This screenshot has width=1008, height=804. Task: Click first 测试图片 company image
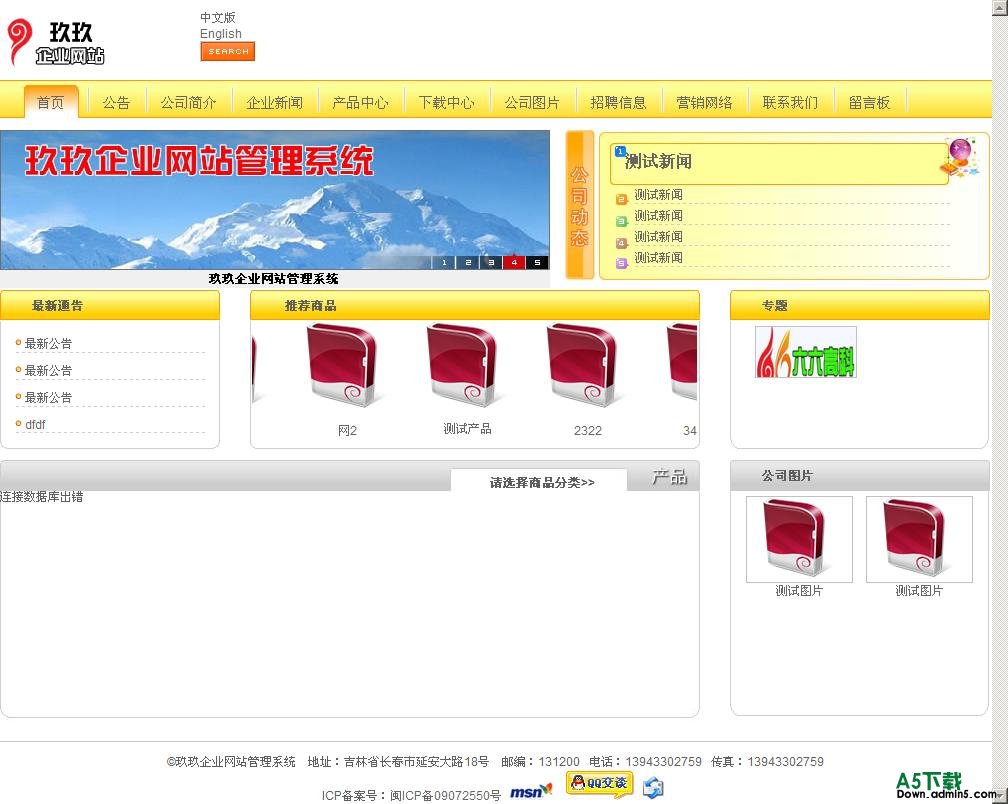(x=799, y=539)
